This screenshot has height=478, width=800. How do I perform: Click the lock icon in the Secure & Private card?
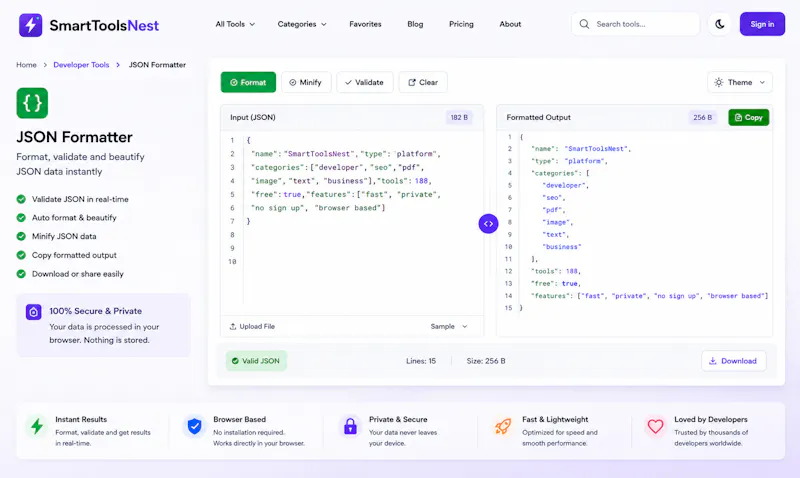pos(34,312)
